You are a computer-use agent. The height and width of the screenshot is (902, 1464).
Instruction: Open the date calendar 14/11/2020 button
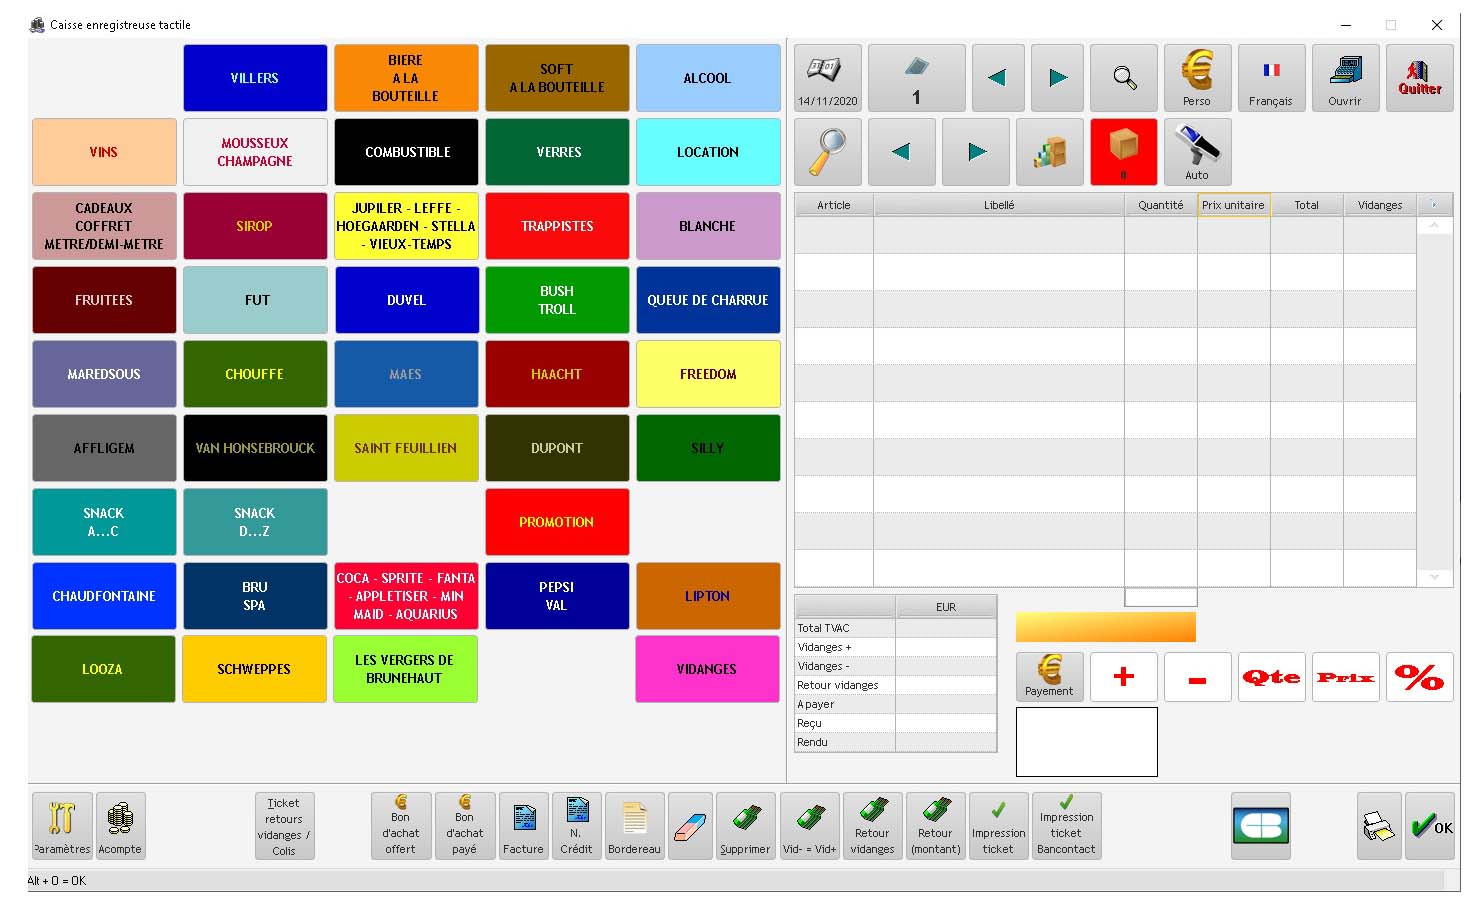[x=828, y=78]
